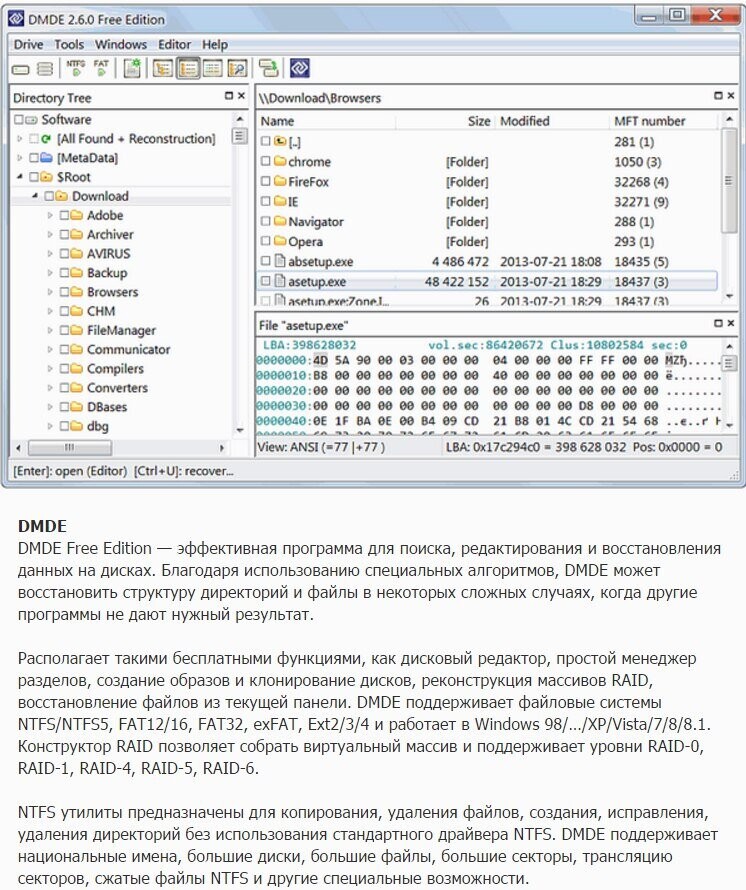Expand the FileManager folder node
This screenshot has width=746, height=890.
(50, 330)
